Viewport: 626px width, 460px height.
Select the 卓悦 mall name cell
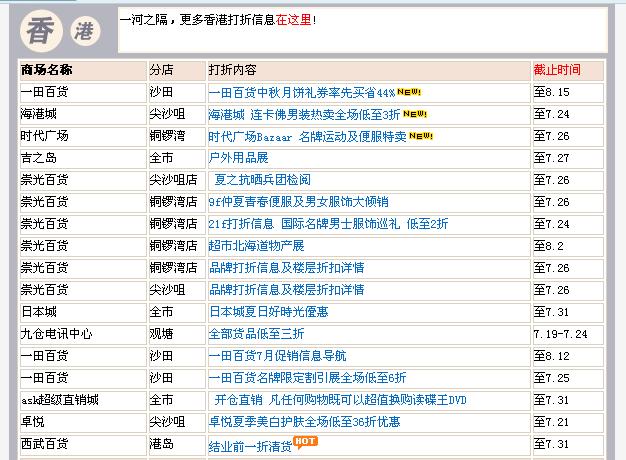[83, 422]
